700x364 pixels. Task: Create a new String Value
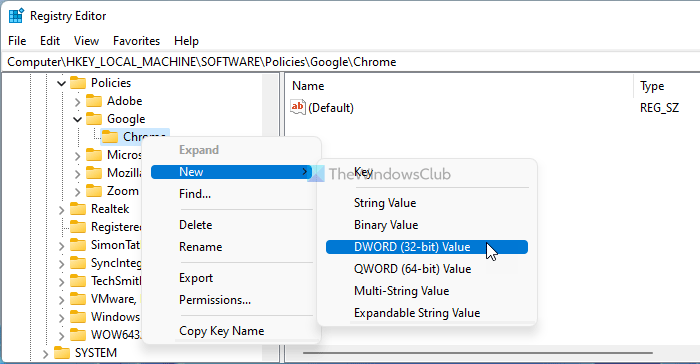(427, 203)
